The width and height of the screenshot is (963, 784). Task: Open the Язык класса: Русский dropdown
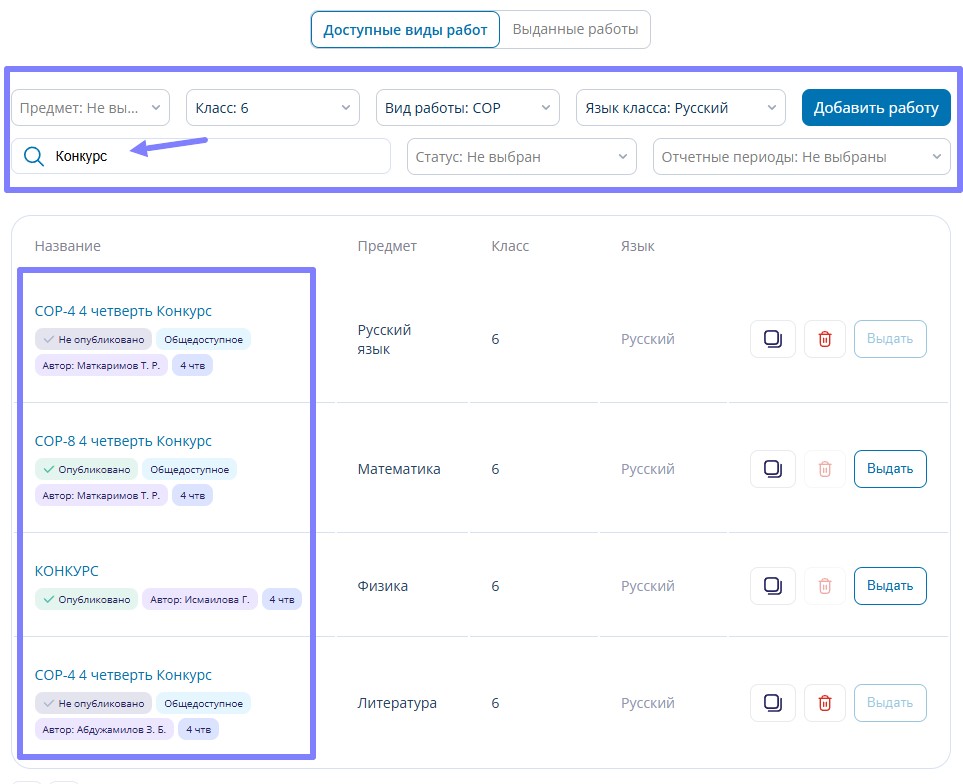pyautogui.click(x=680, y=108)
